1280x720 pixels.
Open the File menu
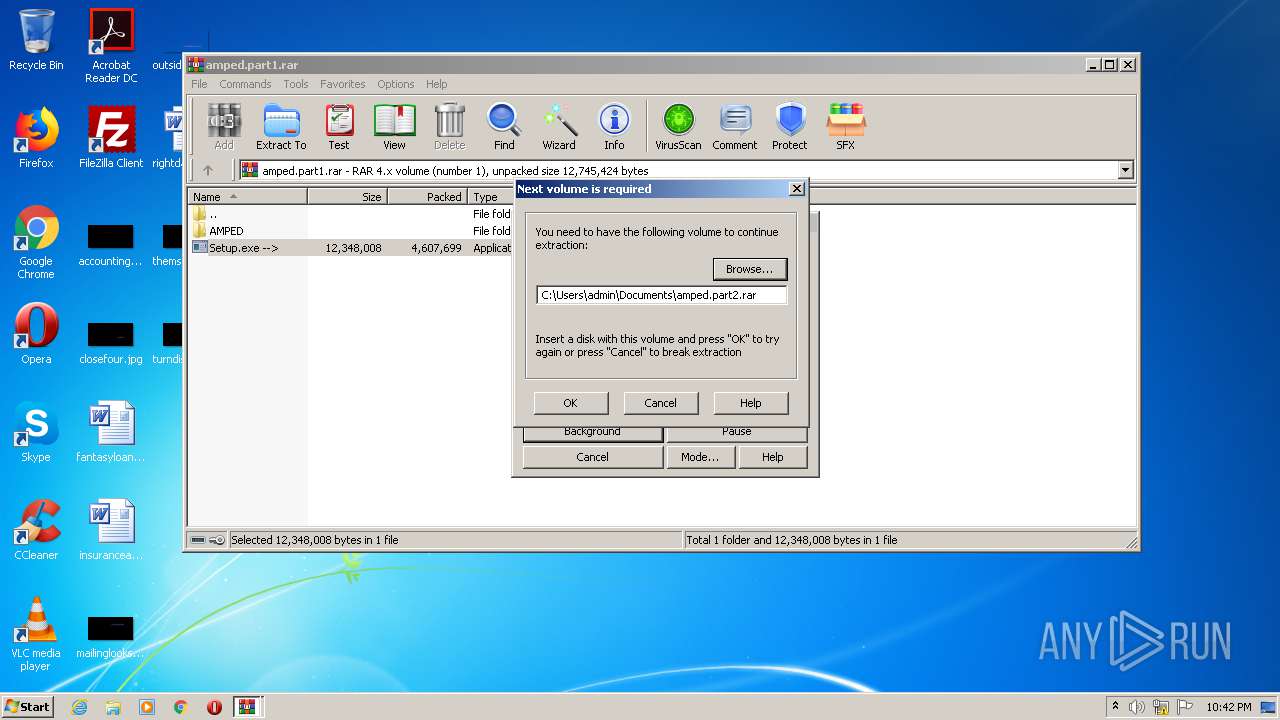point(199,84)
